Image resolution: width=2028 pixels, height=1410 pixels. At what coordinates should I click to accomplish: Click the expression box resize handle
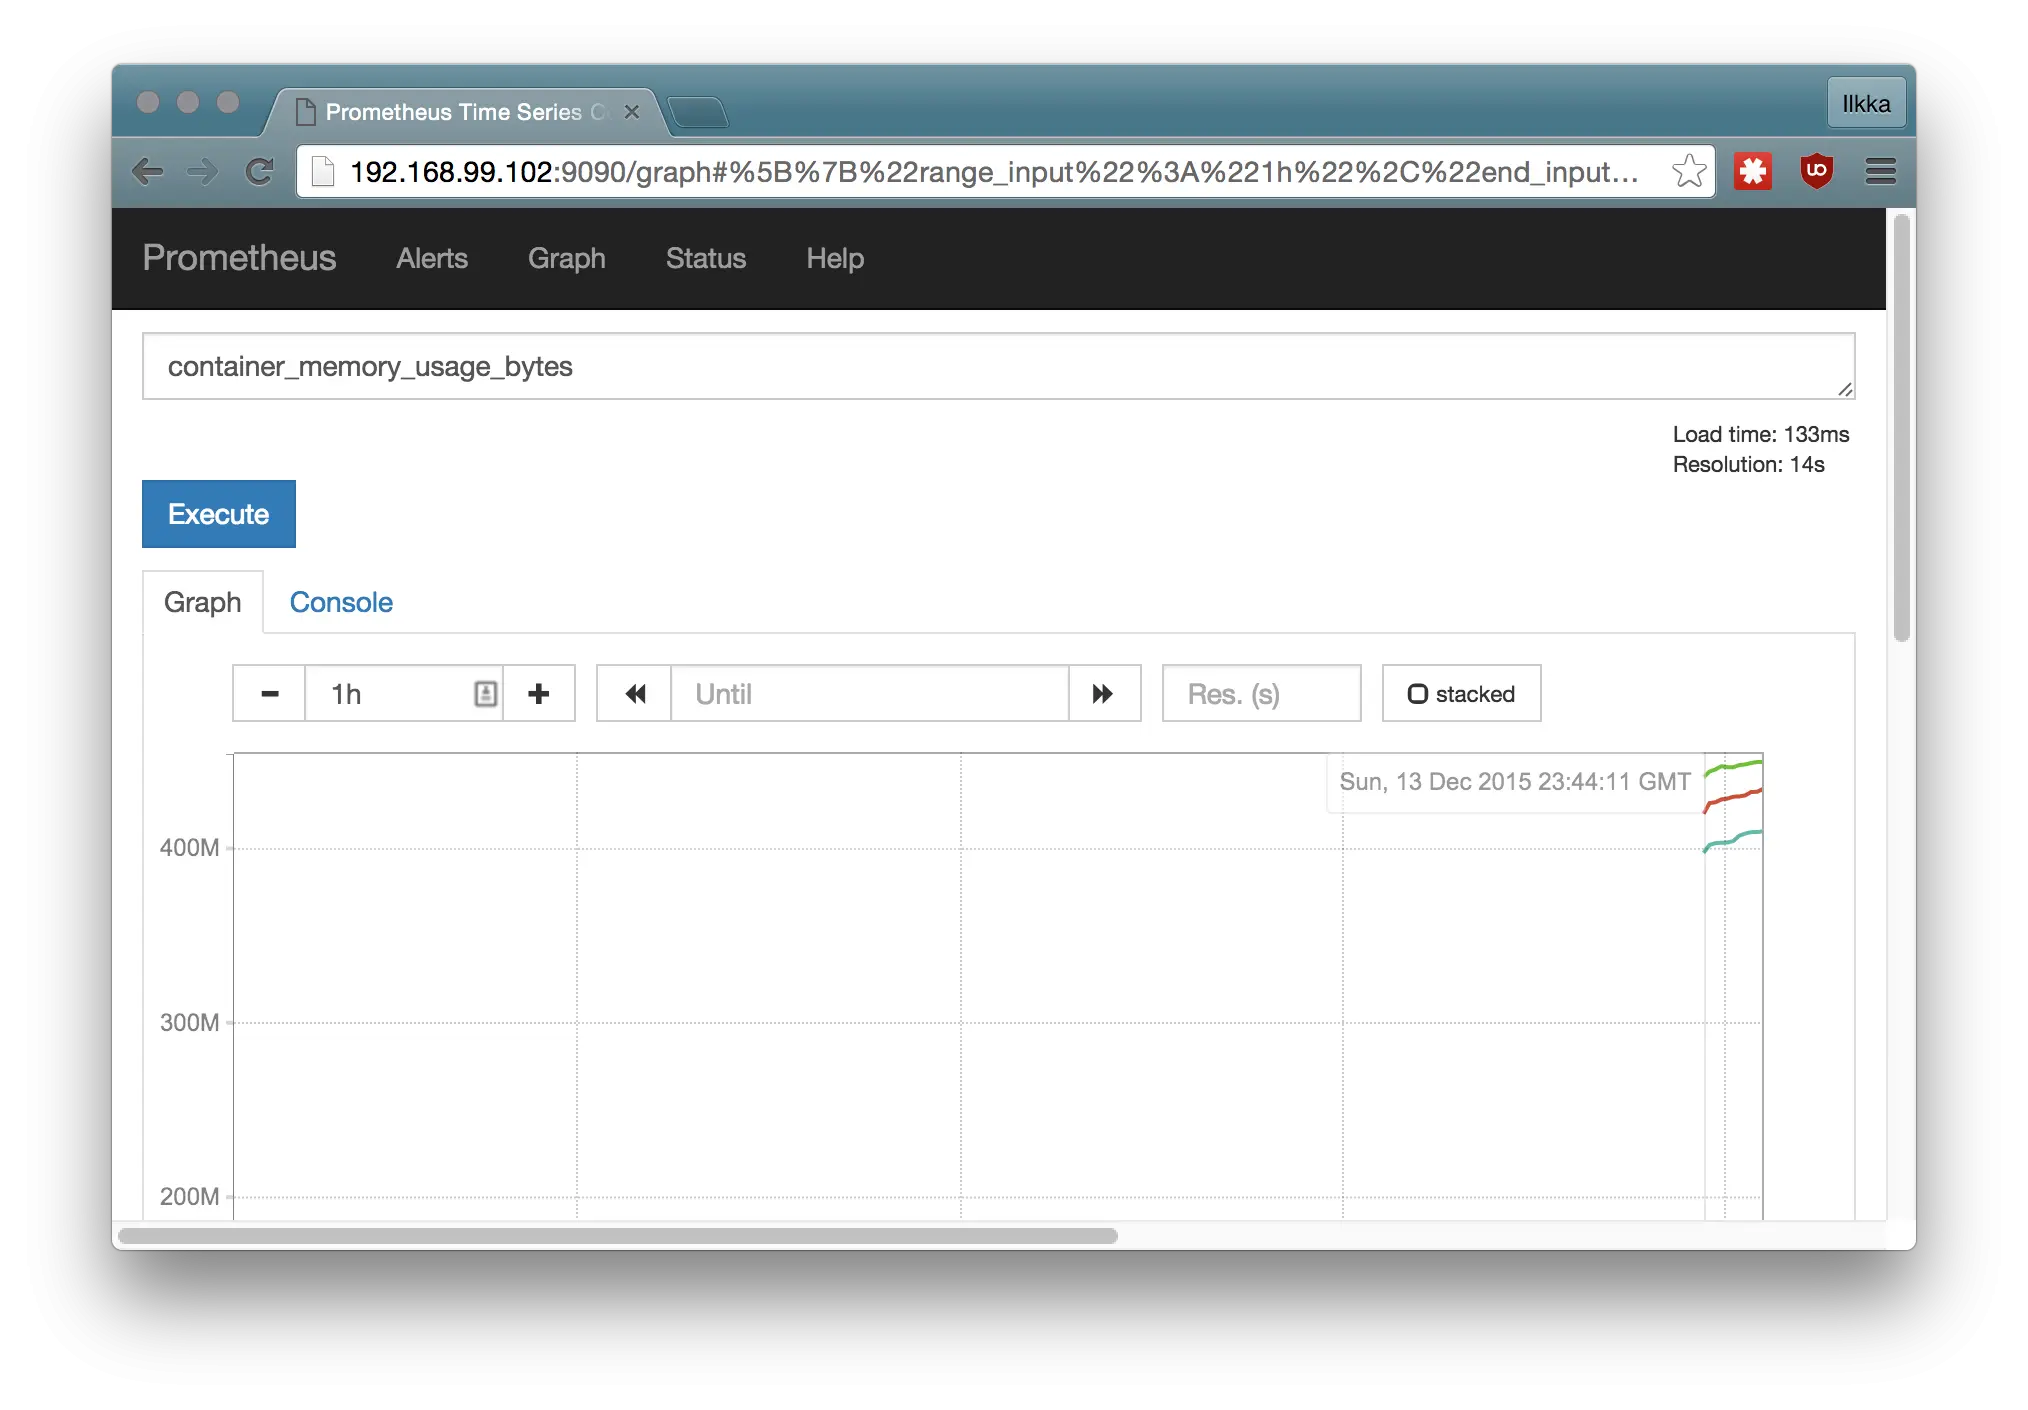tap(1845, 389)
